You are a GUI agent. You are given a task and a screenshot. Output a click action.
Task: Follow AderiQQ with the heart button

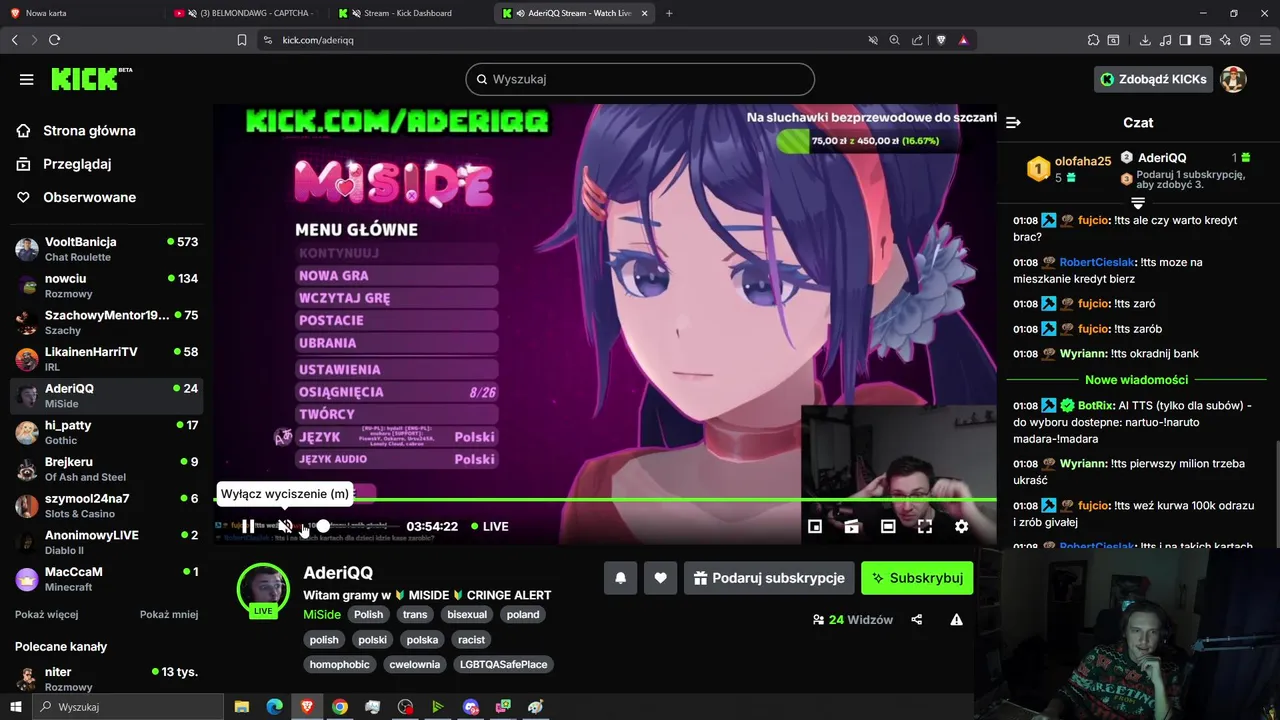click(660, 578)
